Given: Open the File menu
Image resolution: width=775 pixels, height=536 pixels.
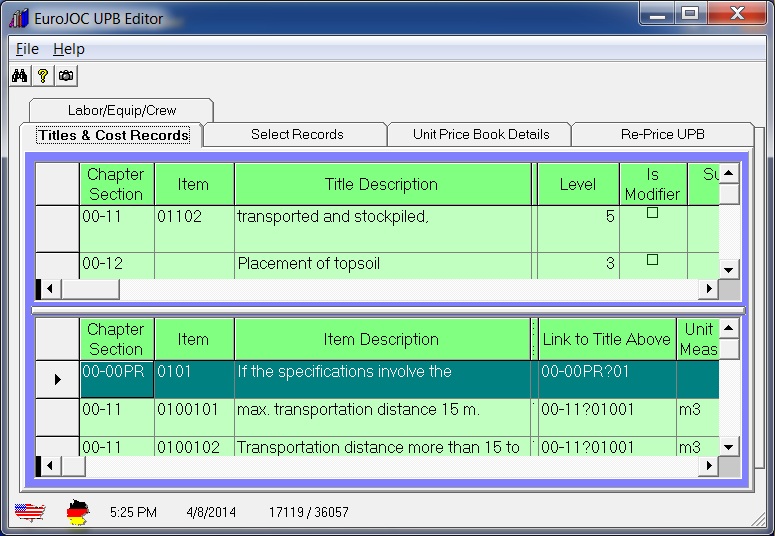Looking at the screenshot, I should [27, 49].
